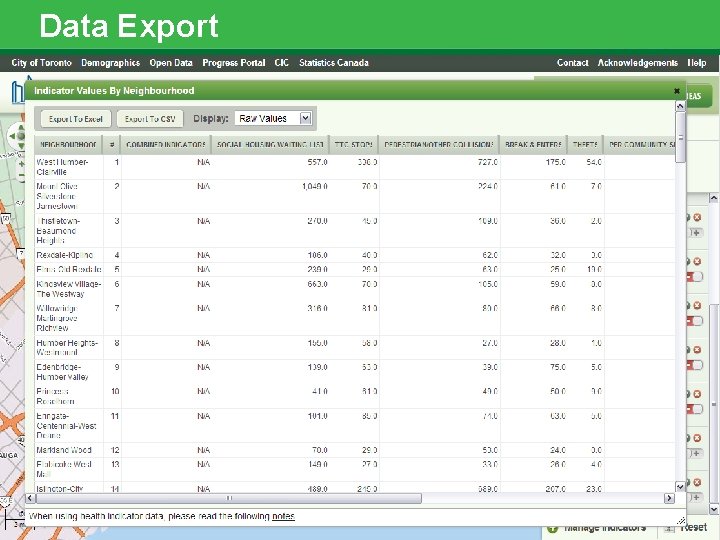This screenshot has height=540, width=720.
Task: Click the dialog resize grip at the bottom corner
Action: 681,521
